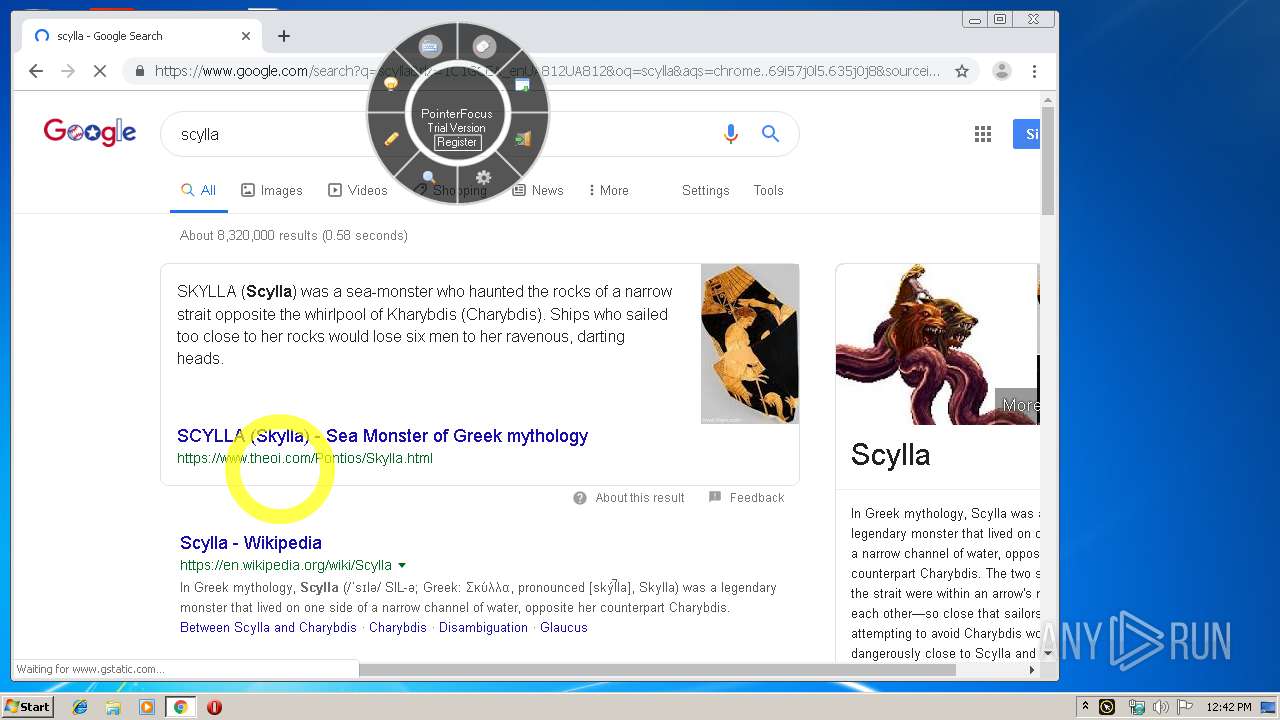Click the horizontal page scrollbar
1280x720 pixels.
tap(657, 670)
